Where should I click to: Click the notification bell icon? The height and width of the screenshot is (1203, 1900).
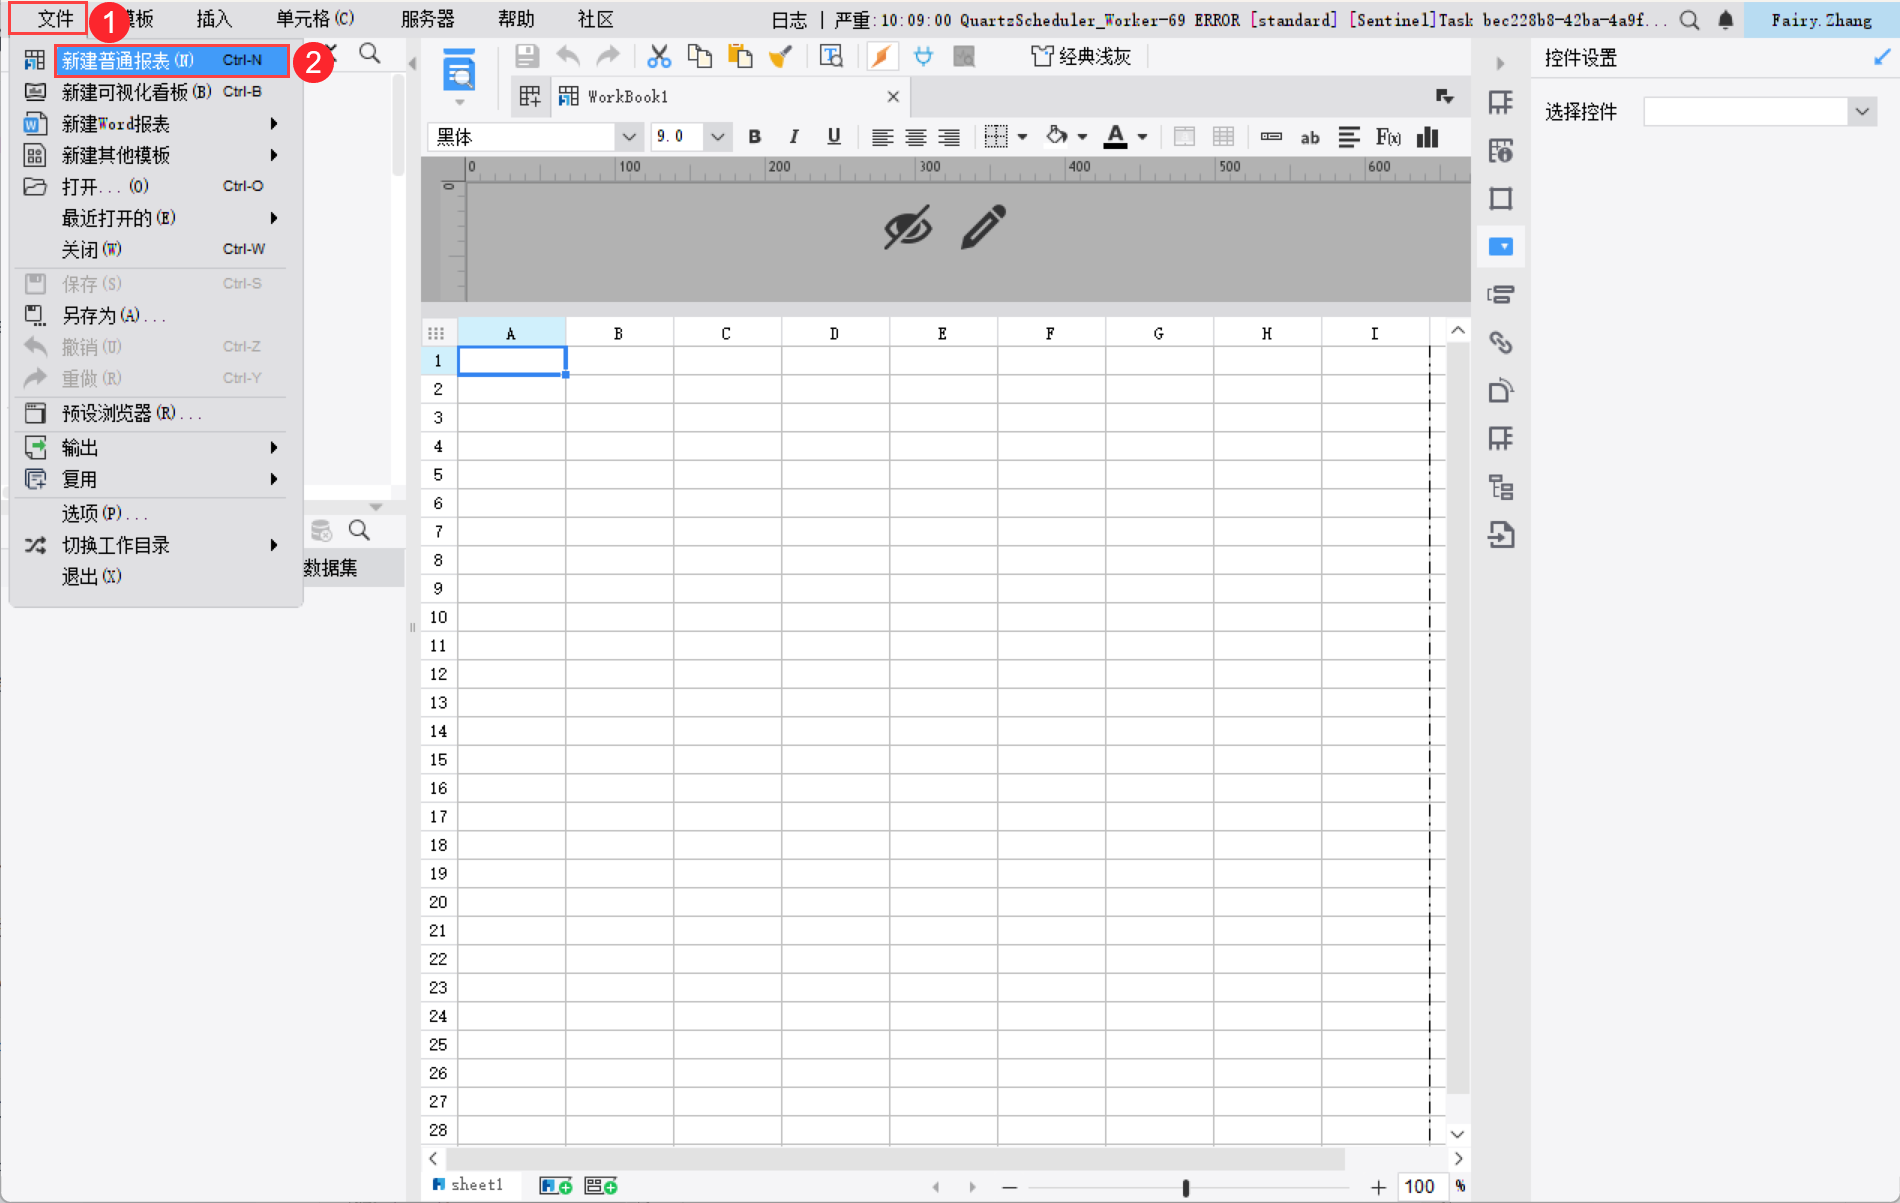[x=1726, y=20]
